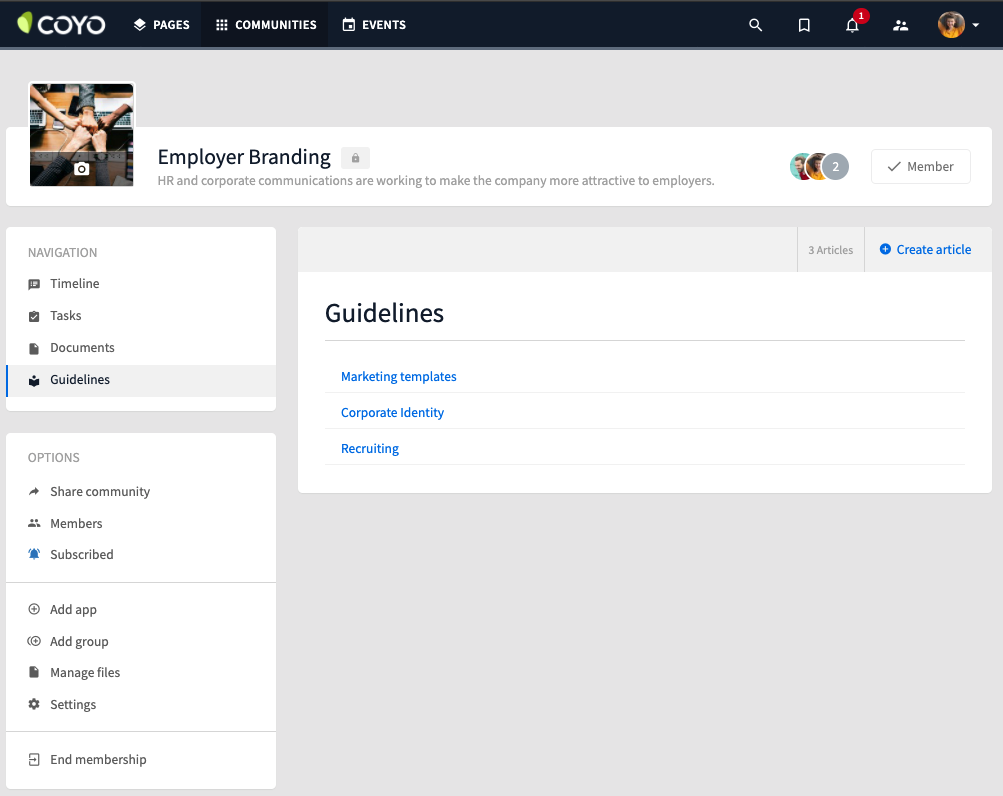Open Documents in the navigation
This screenshot has width=1003, height=796.
coord(141,347)
